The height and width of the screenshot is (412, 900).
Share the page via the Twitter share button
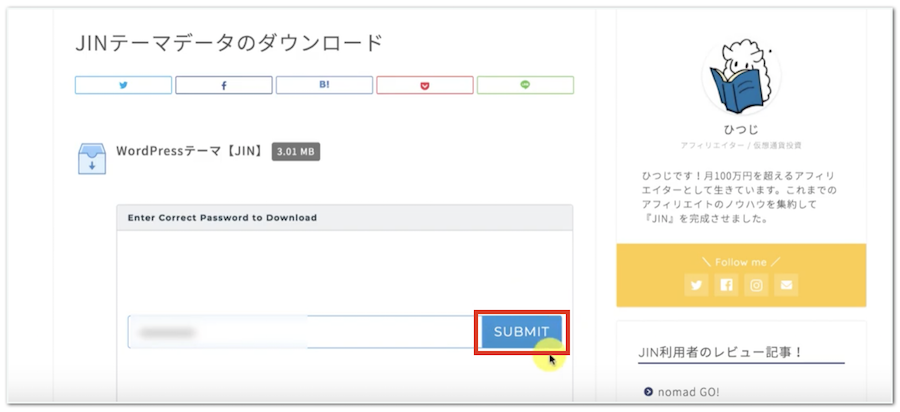tap(123, 85)
